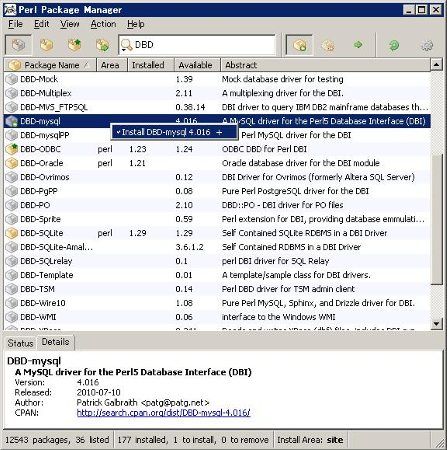Open the File menu

point(15,24)
